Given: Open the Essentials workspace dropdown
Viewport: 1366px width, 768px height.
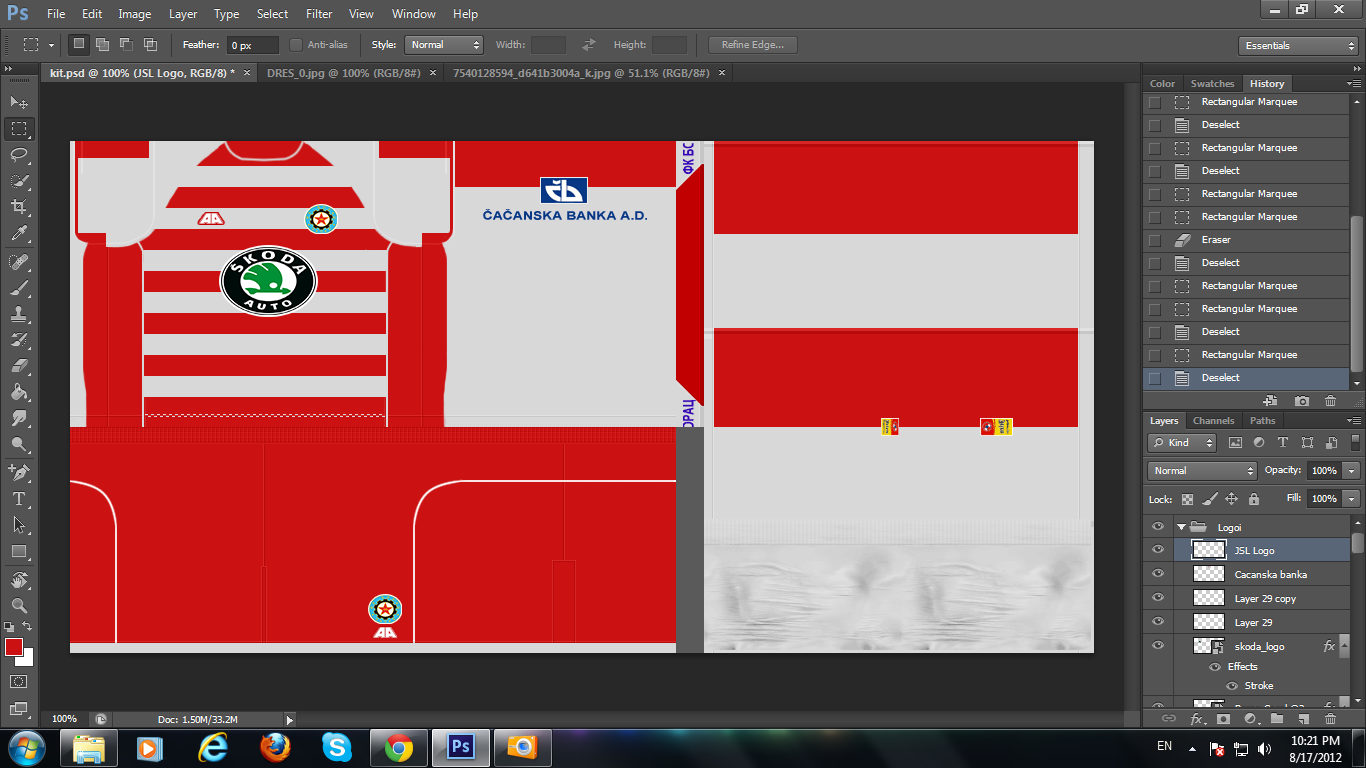Looking at the screenshot, I should point(1297,46).
